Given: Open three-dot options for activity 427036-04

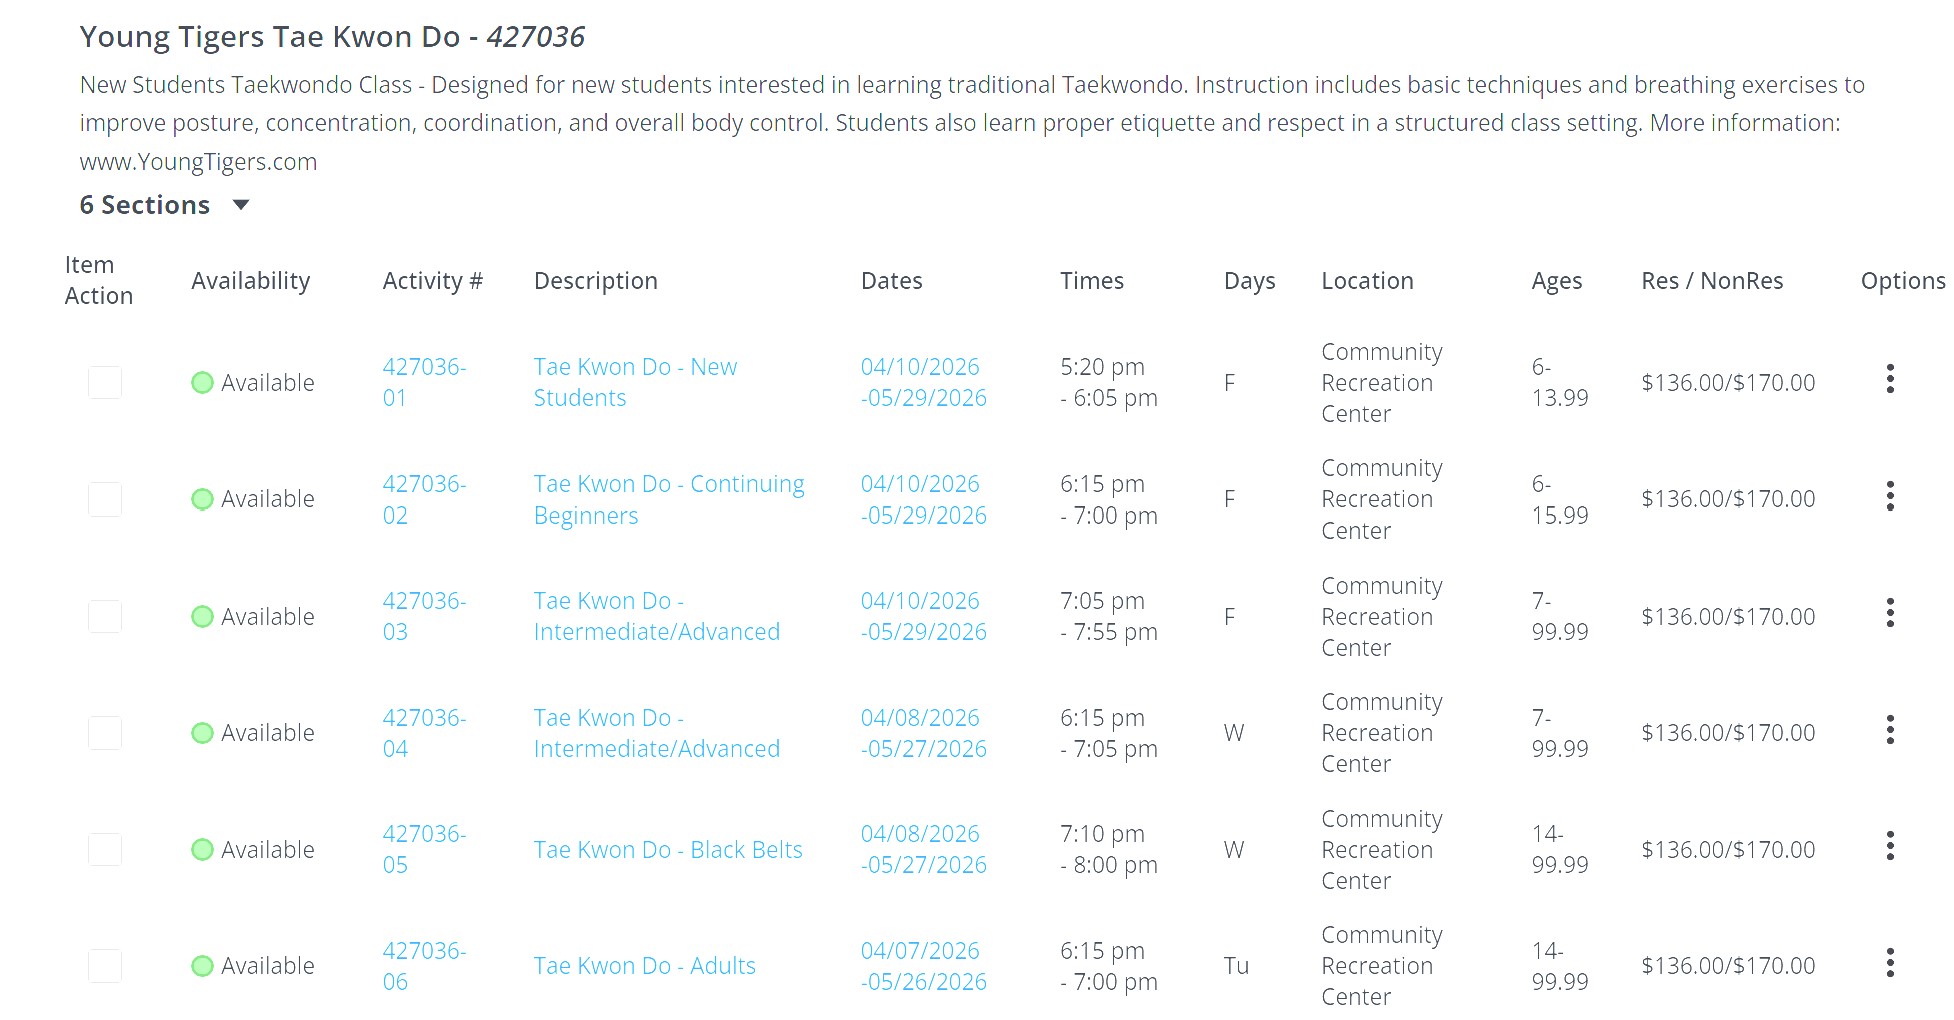Looking at the screenshot, I should click(1889, 730).
